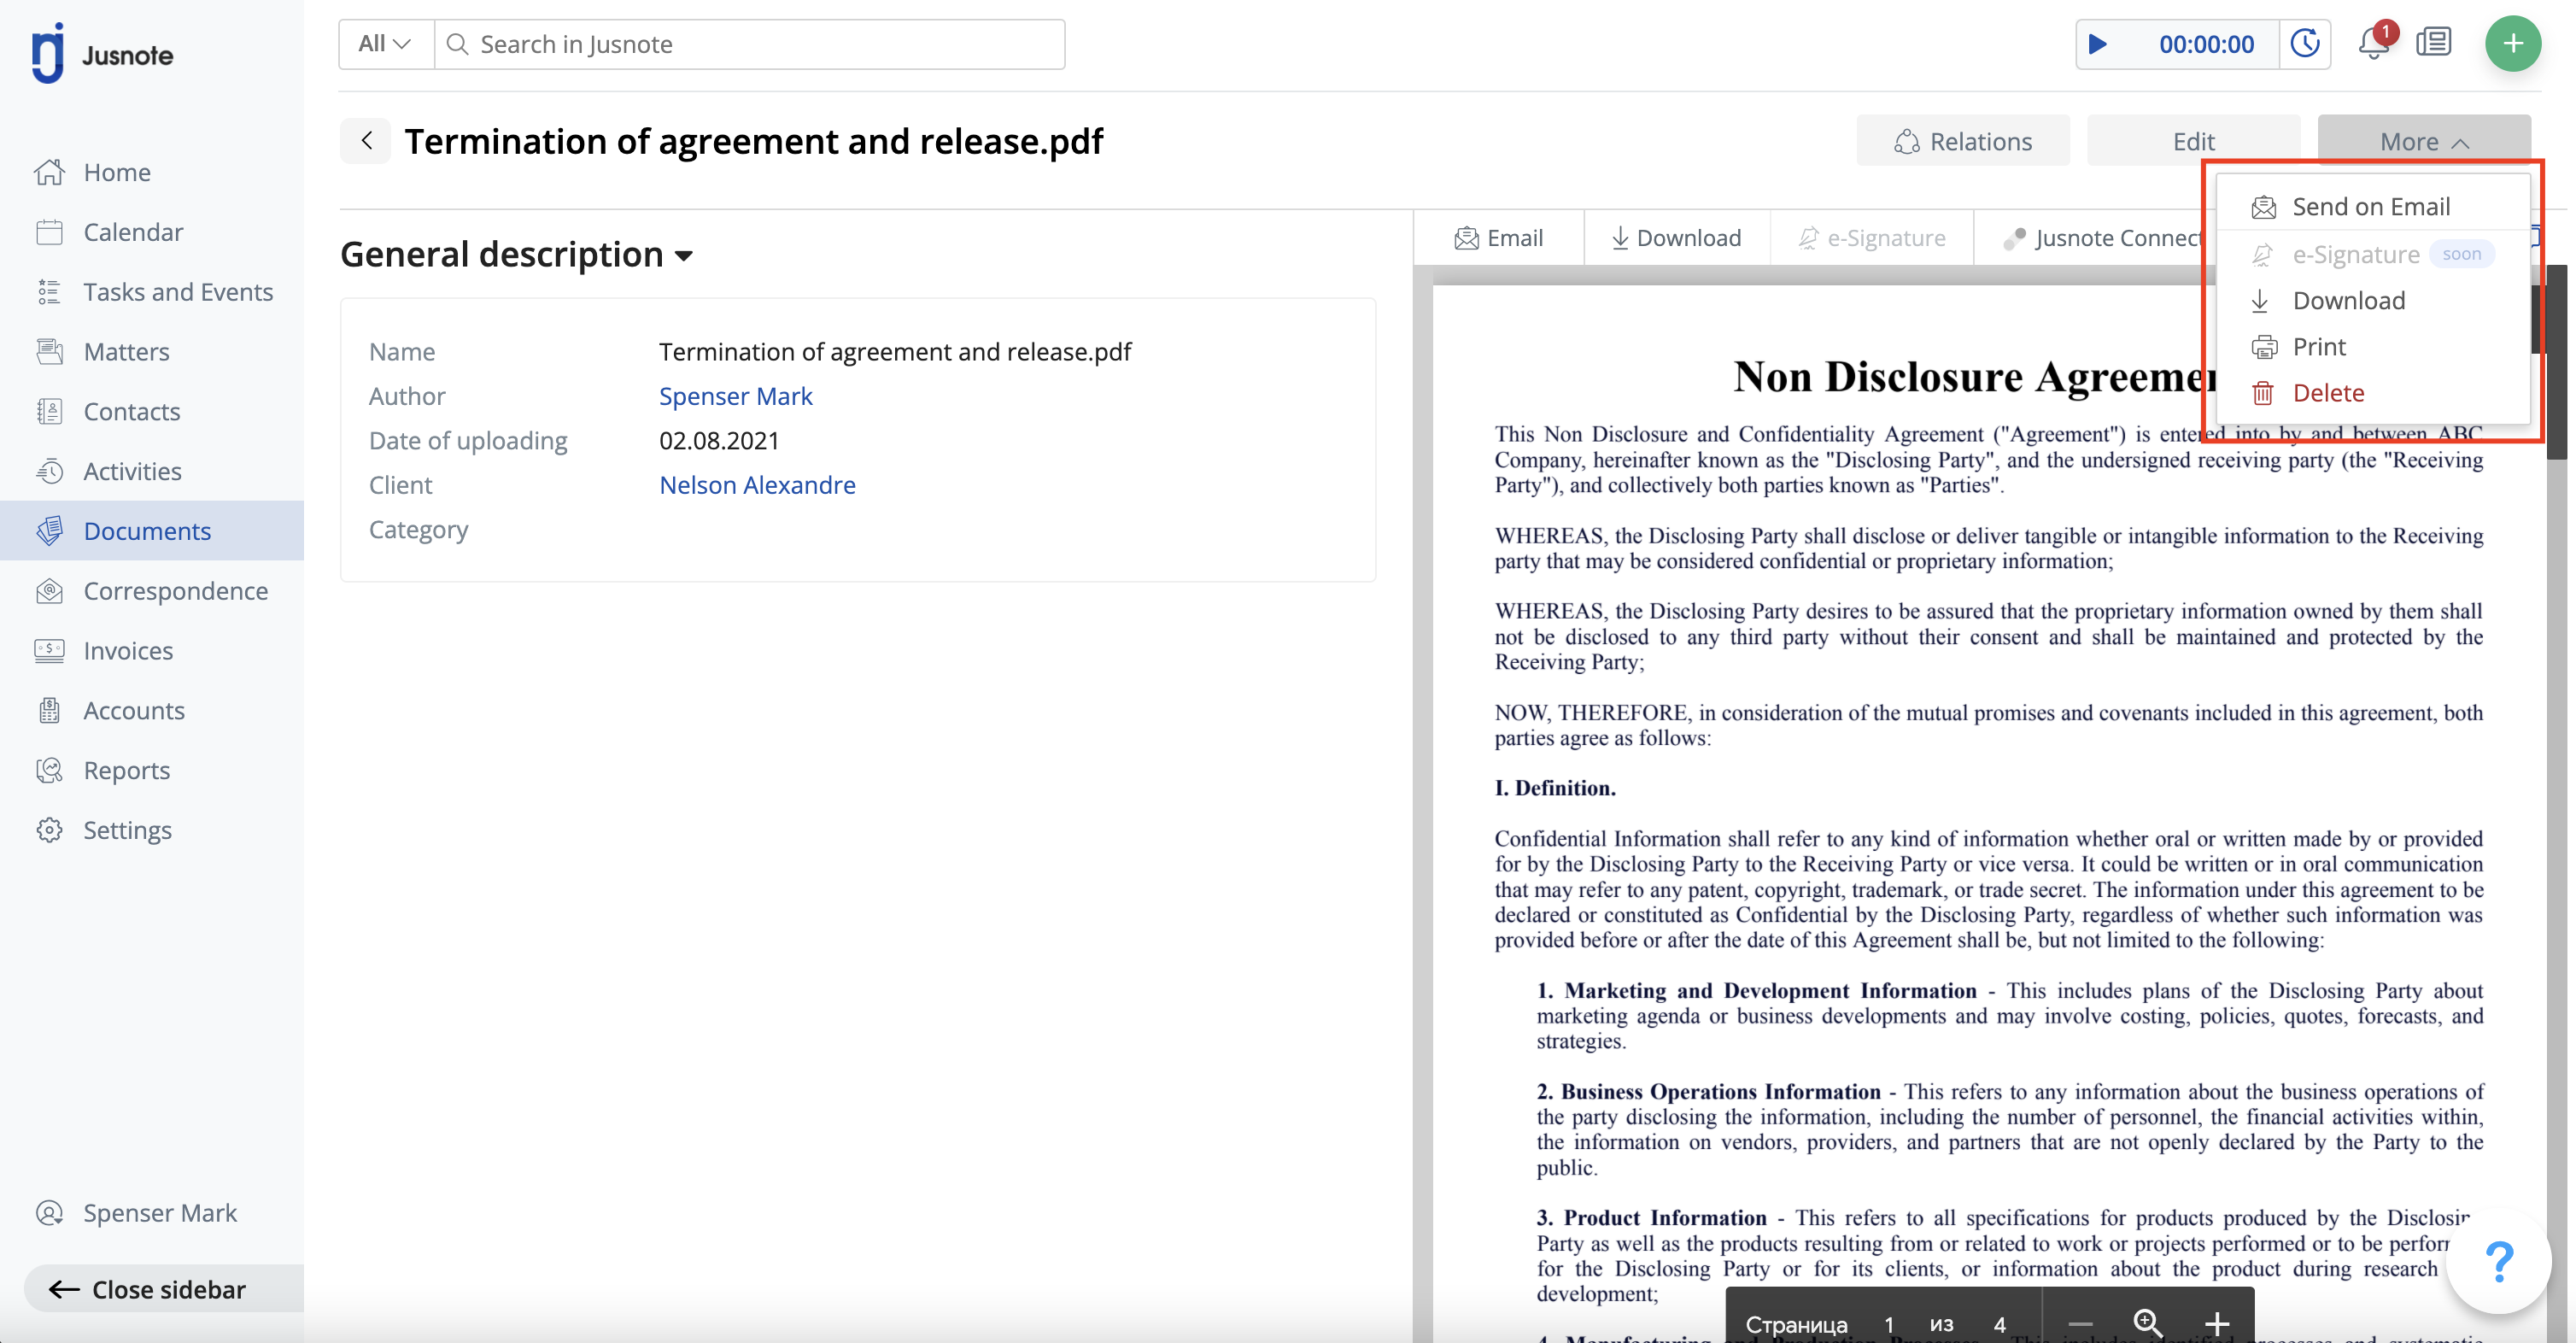This screenshot has width=2576, height=1343.
Task: Open the help question mark button
Action: point(2499,1261)
